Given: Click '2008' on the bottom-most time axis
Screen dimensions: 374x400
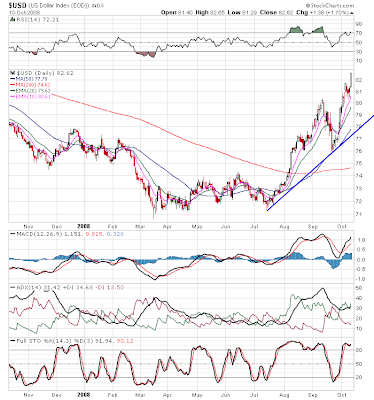Looking at the screenshot, I should tap(84, 395).
